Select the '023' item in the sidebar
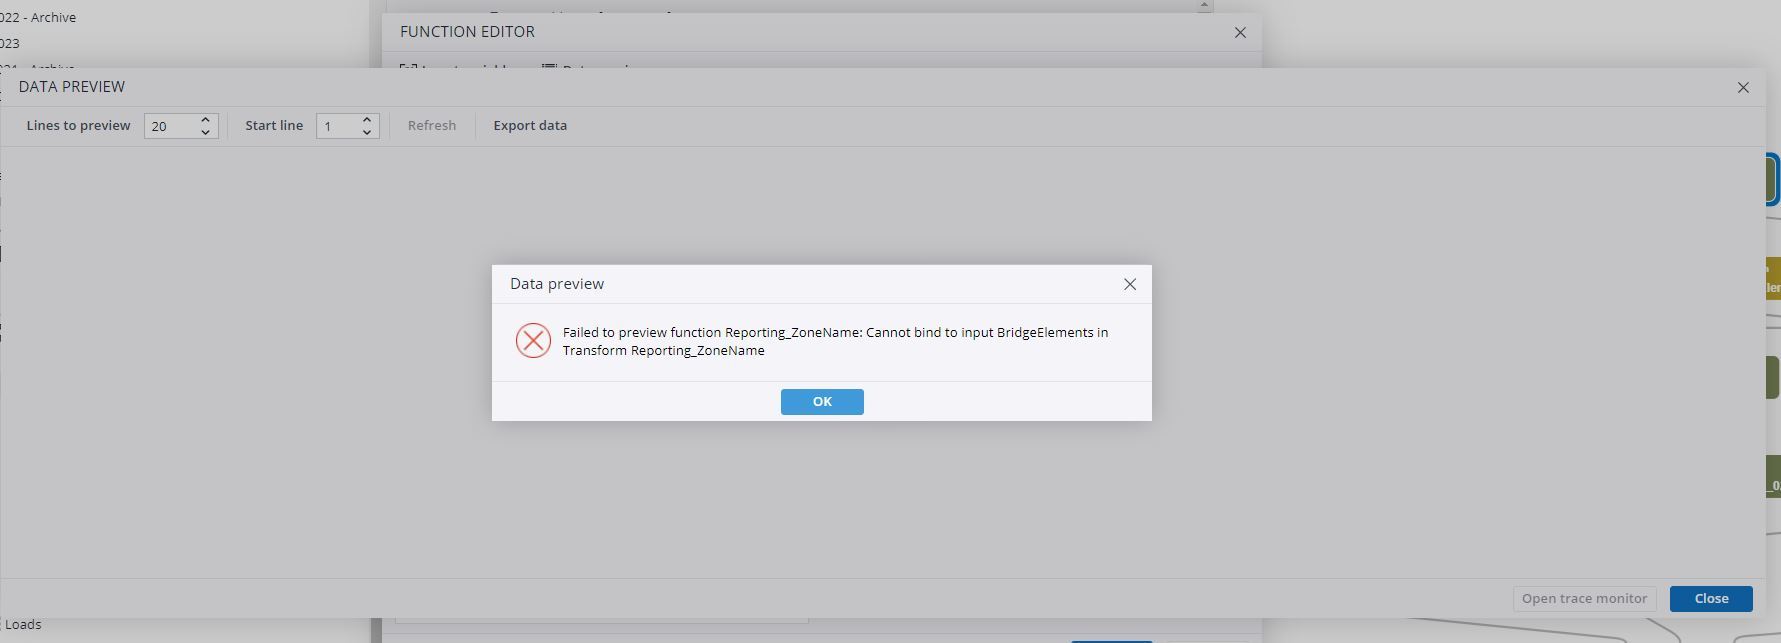 [x=10, y=43]
